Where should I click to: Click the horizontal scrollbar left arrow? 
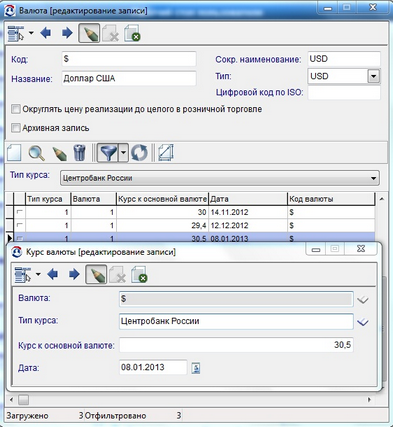pos(11,399)
